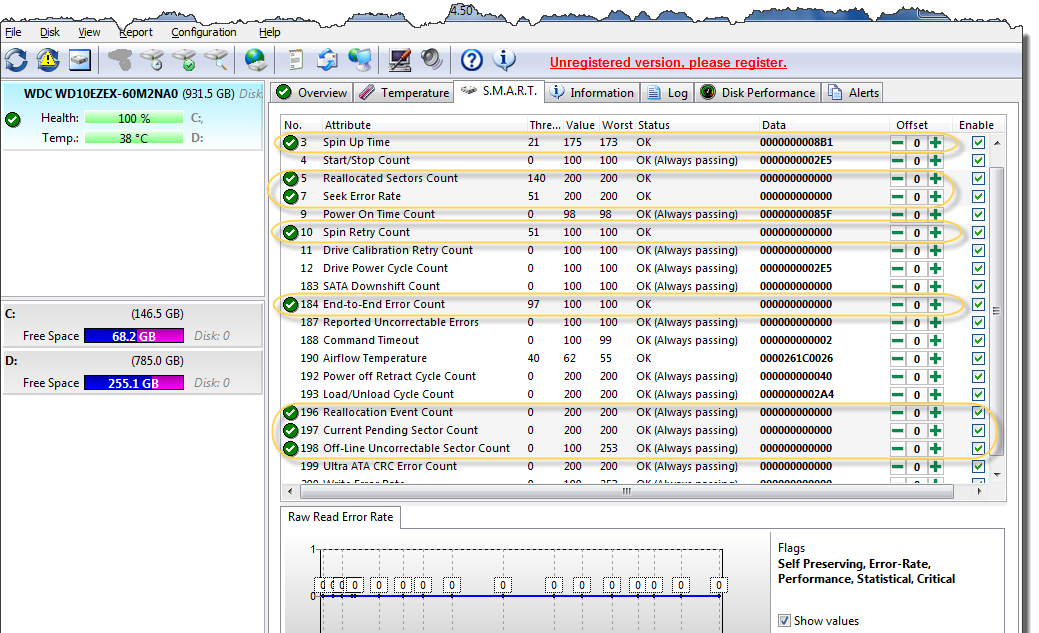Decrease offset for Spin Retry Count
This screenshot has height=633, width=1039.
899,233
